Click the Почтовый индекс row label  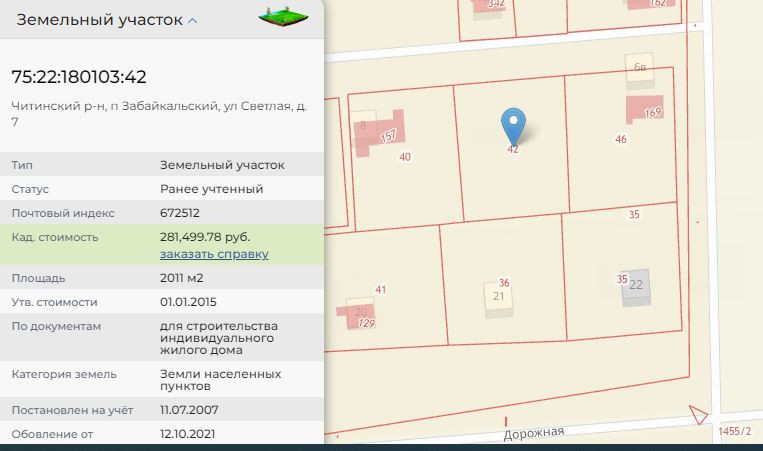tap(63, 213)
